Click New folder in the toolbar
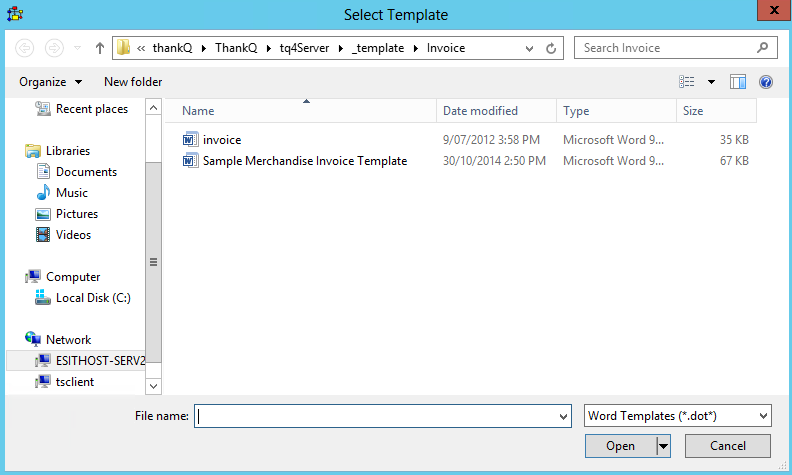Screen dimensions: 792x475 (132, 82)
